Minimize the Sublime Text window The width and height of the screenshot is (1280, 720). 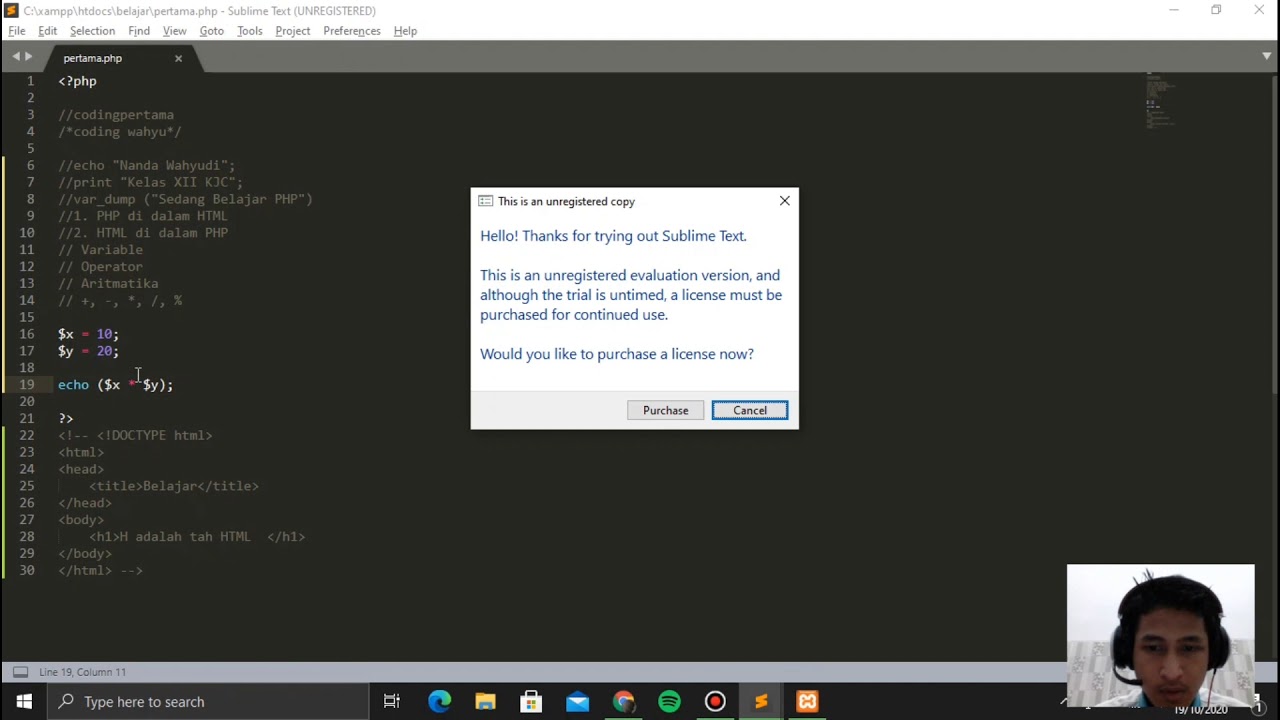(x=1174, y=10)
